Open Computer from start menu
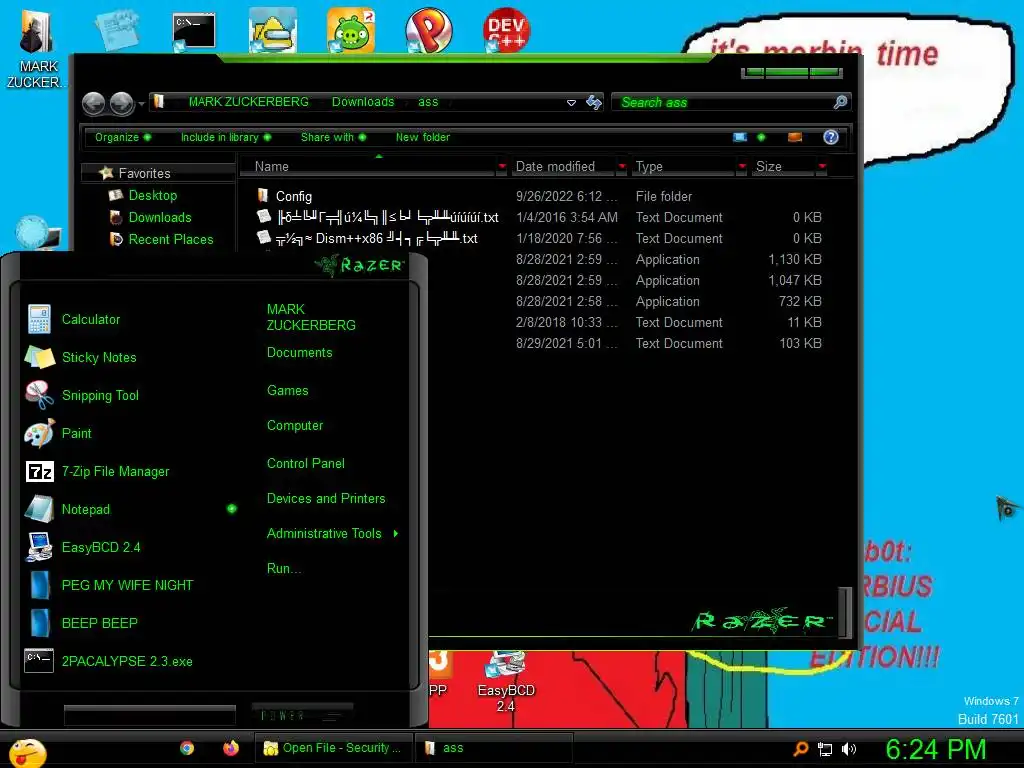 coord(295,425)
